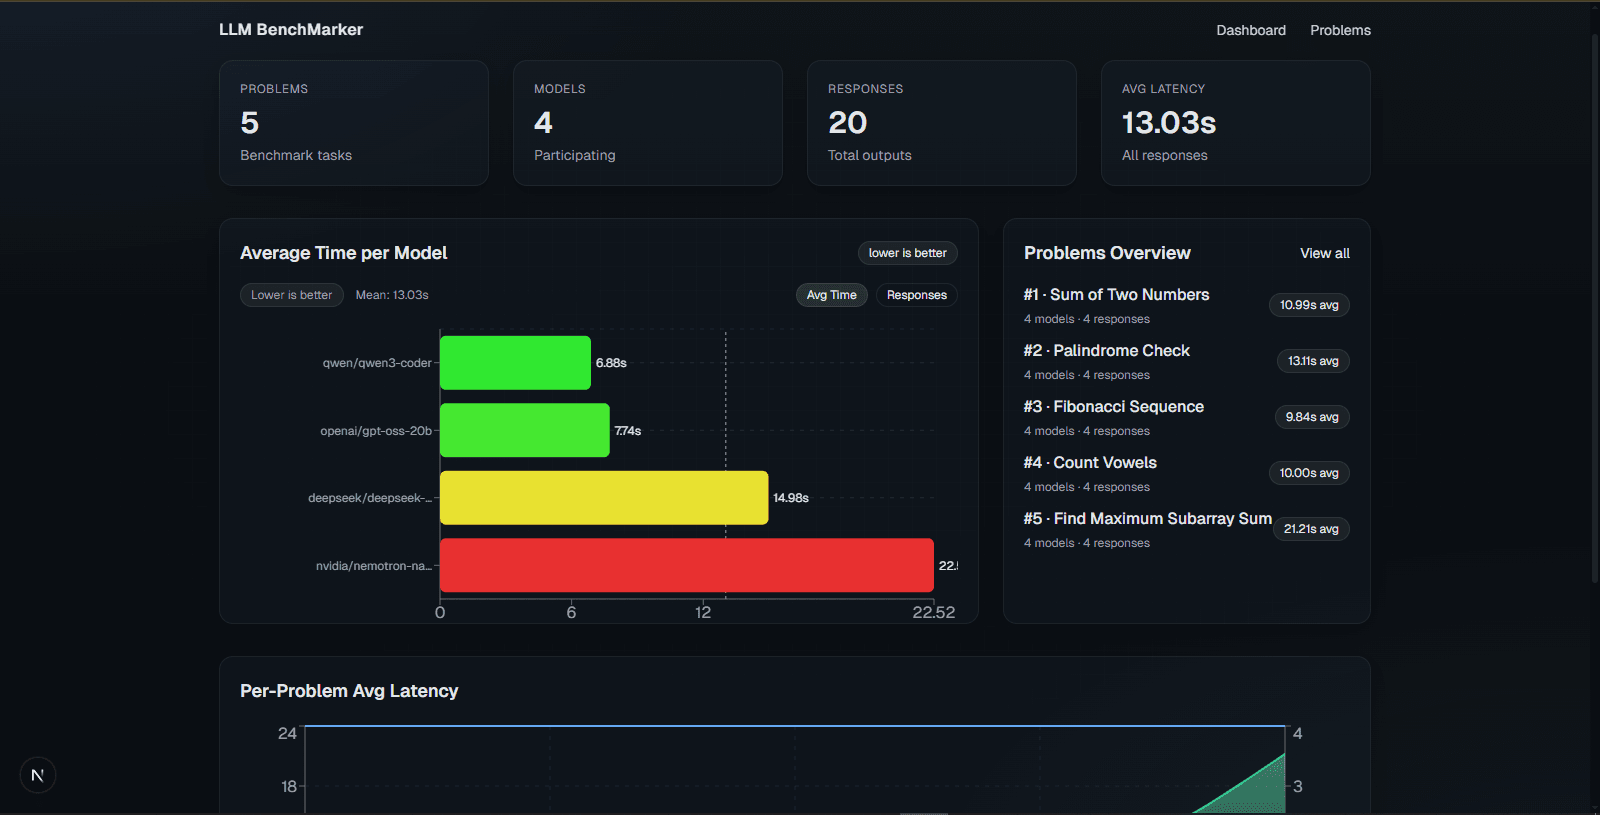Viewport: 1600px width, 815px height.
Task: Open the Dashboard nav link
Action: tap(1251, 30)
